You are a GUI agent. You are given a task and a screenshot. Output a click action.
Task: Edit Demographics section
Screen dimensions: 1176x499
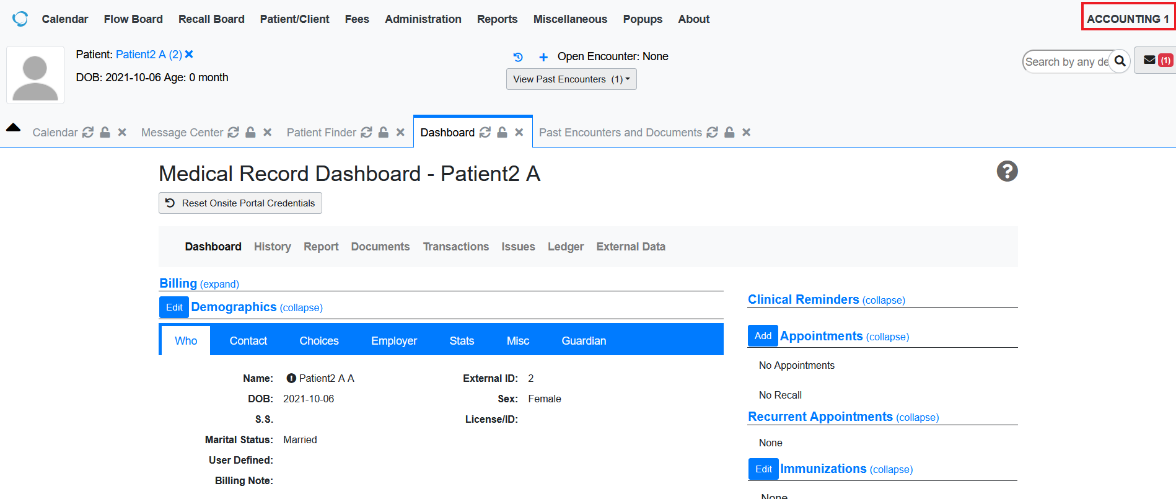tap(174, 308)
